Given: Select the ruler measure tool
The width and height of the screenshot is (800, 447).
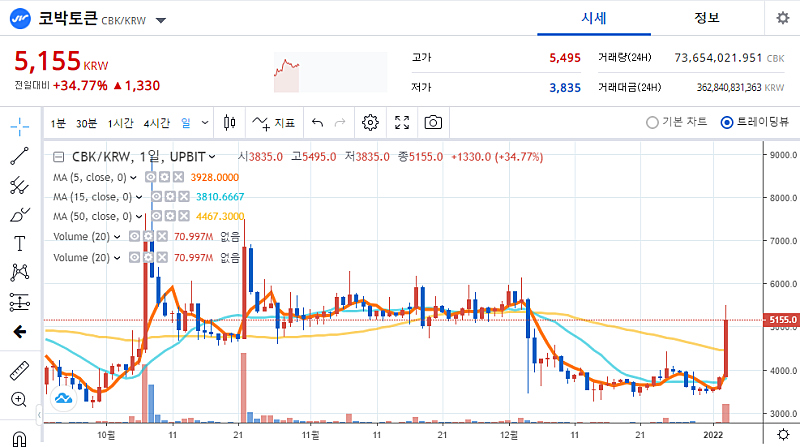Looking at the screenshot, I should point(19,371).
